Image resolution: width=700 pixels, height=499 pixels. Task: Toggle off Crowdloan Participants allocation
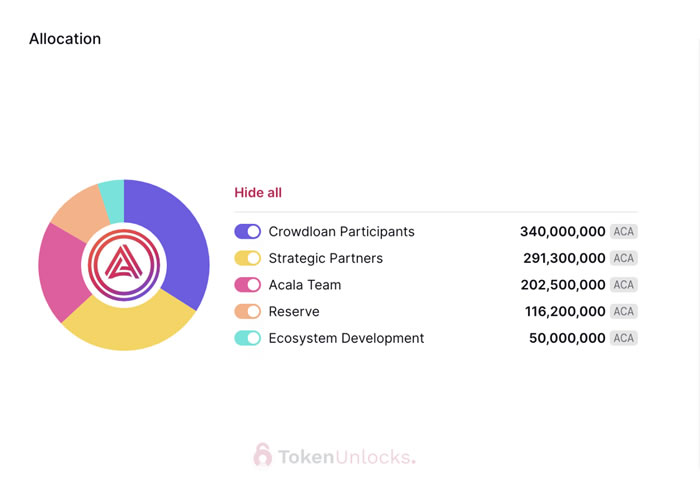(247, 231)
